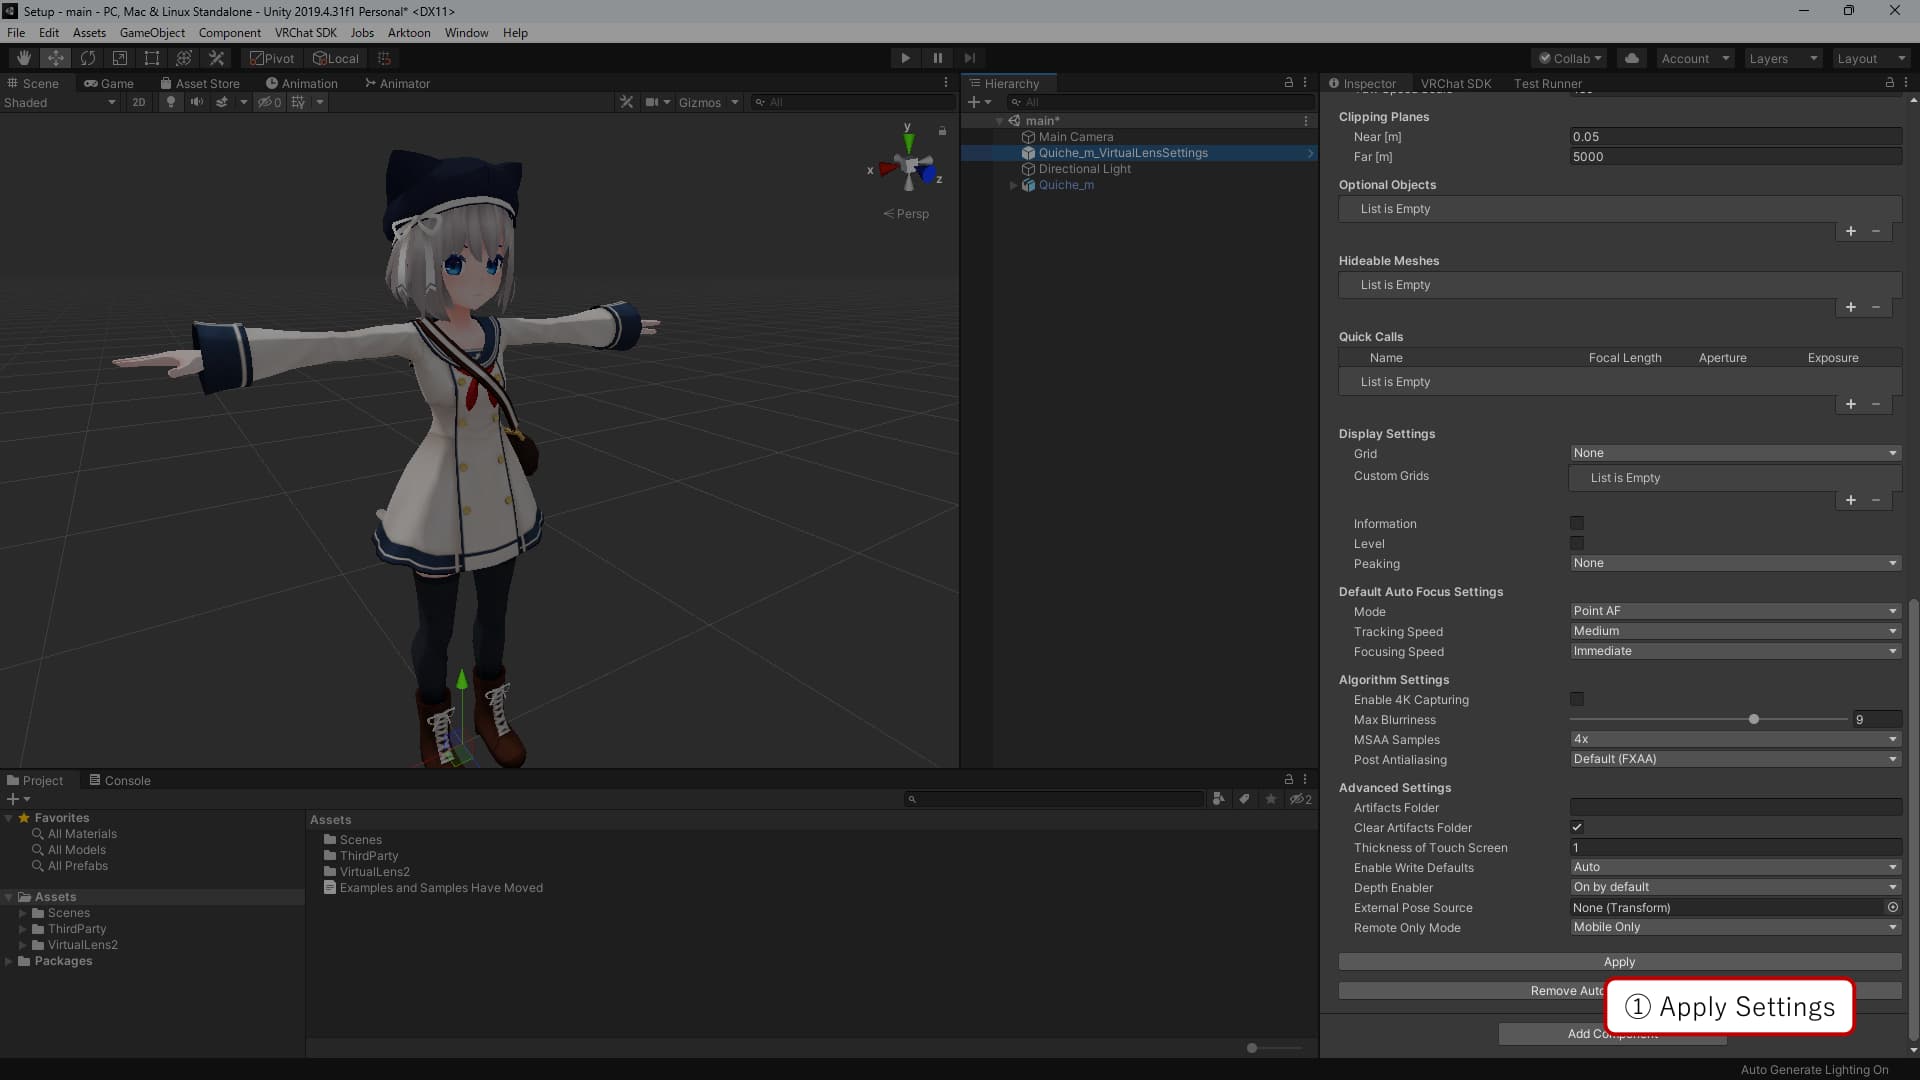This screenshot has height=1080, width=1920.
Task: Search project by type icon
Action: click(x=1218, y=799)
